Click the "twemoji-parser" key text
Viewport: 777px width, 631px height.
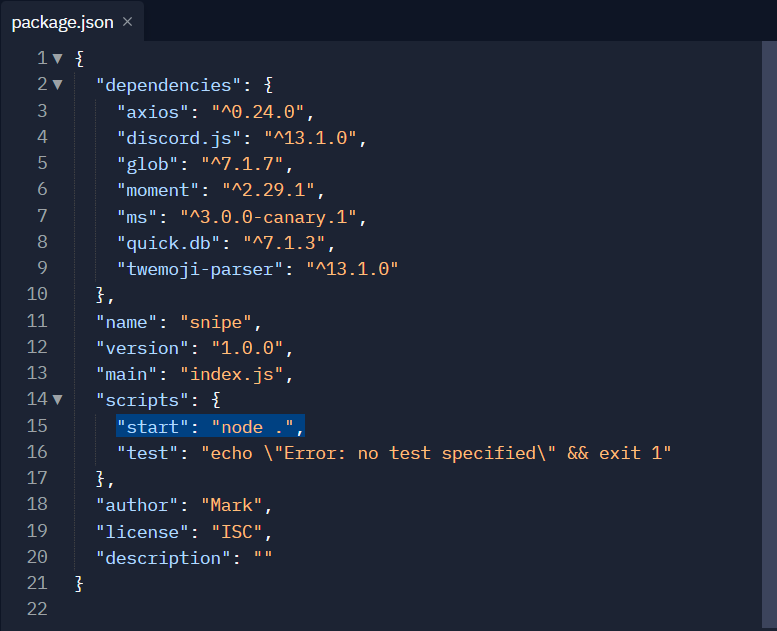(200, 270)
